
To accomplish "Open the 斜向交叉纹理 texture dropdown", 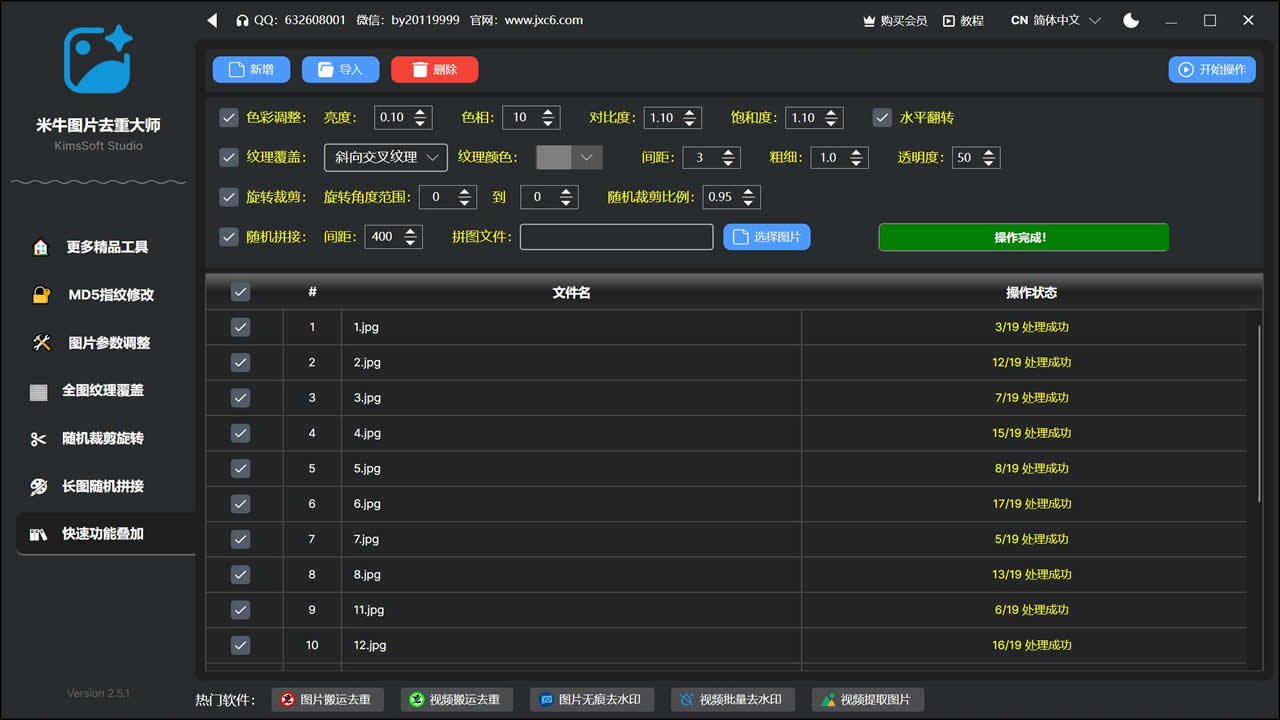I will click(x=386, y=157).
